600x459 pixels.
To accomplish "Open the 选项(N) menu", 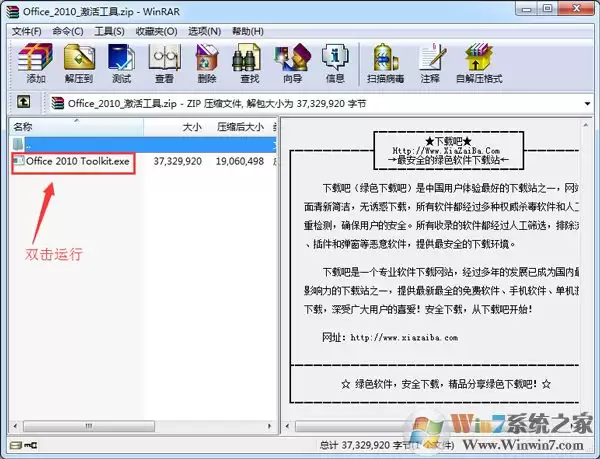I will [204, 31].
